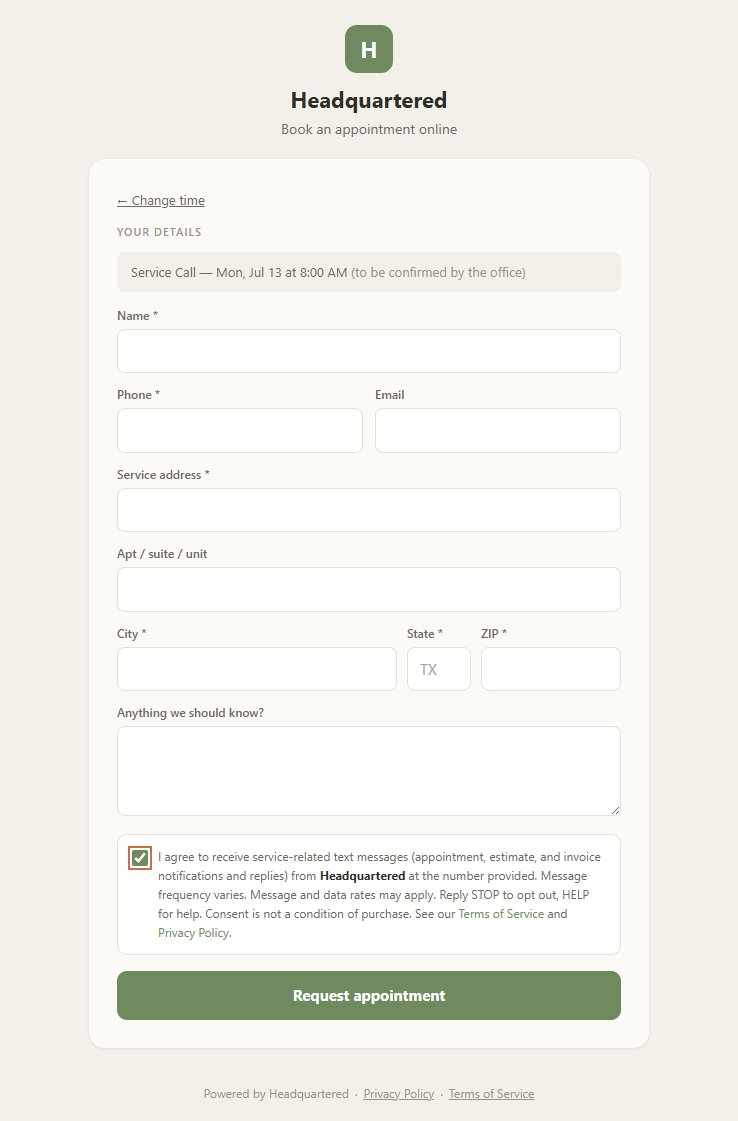Image resolution: width=738 pixels, height=1121 pixels.
Task: Select the Apt / suite / unit field
Action: [x=369, y=589]
